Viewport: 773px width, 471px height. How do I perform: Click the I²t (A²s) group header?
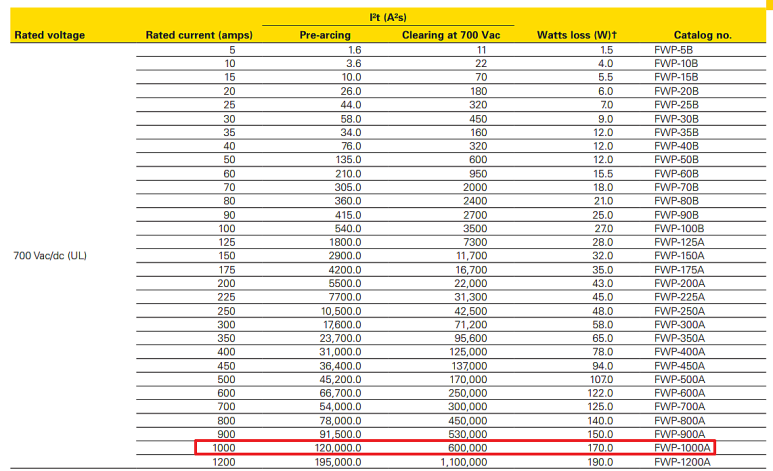tap(388, 17)
